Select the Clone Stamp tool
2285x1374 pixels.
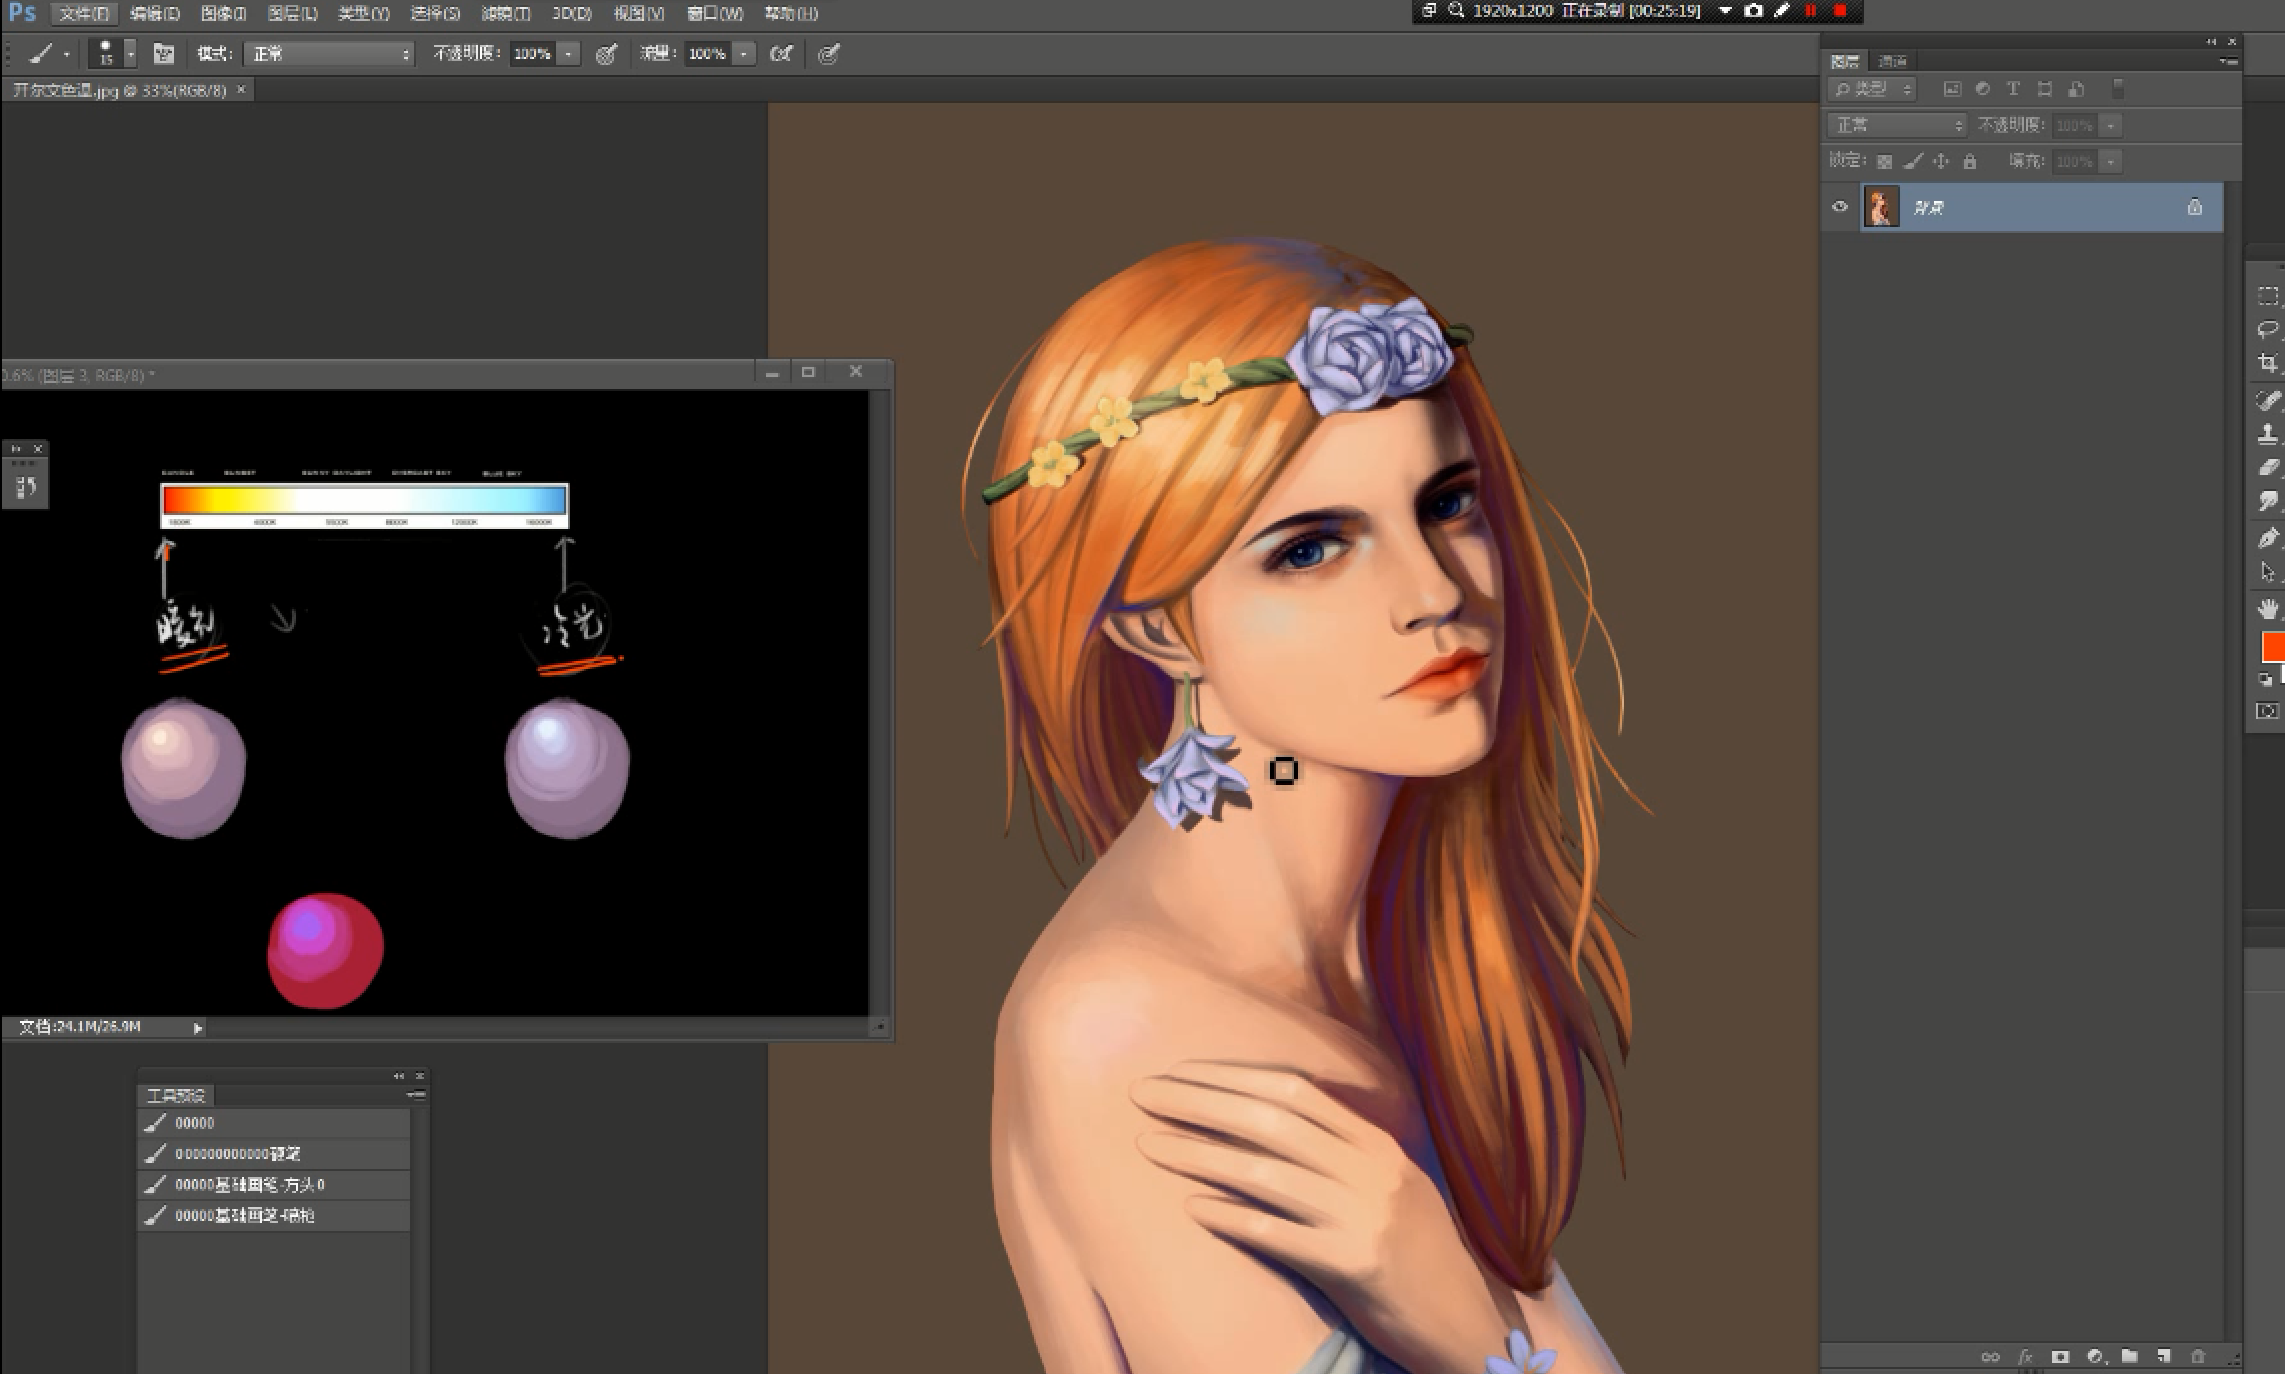click(x=2267, y=434)
